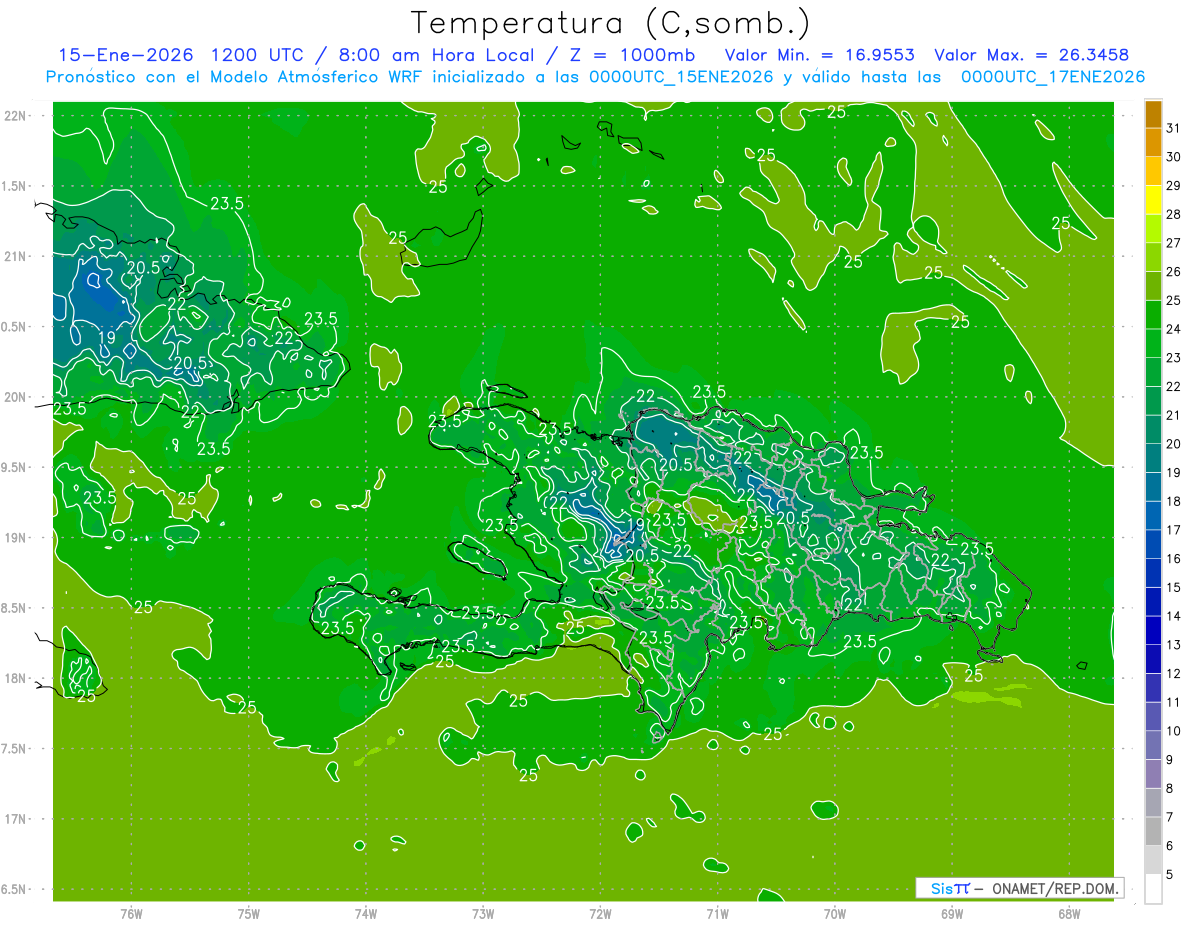Click the colorbar value label 21

[1174, 415]
